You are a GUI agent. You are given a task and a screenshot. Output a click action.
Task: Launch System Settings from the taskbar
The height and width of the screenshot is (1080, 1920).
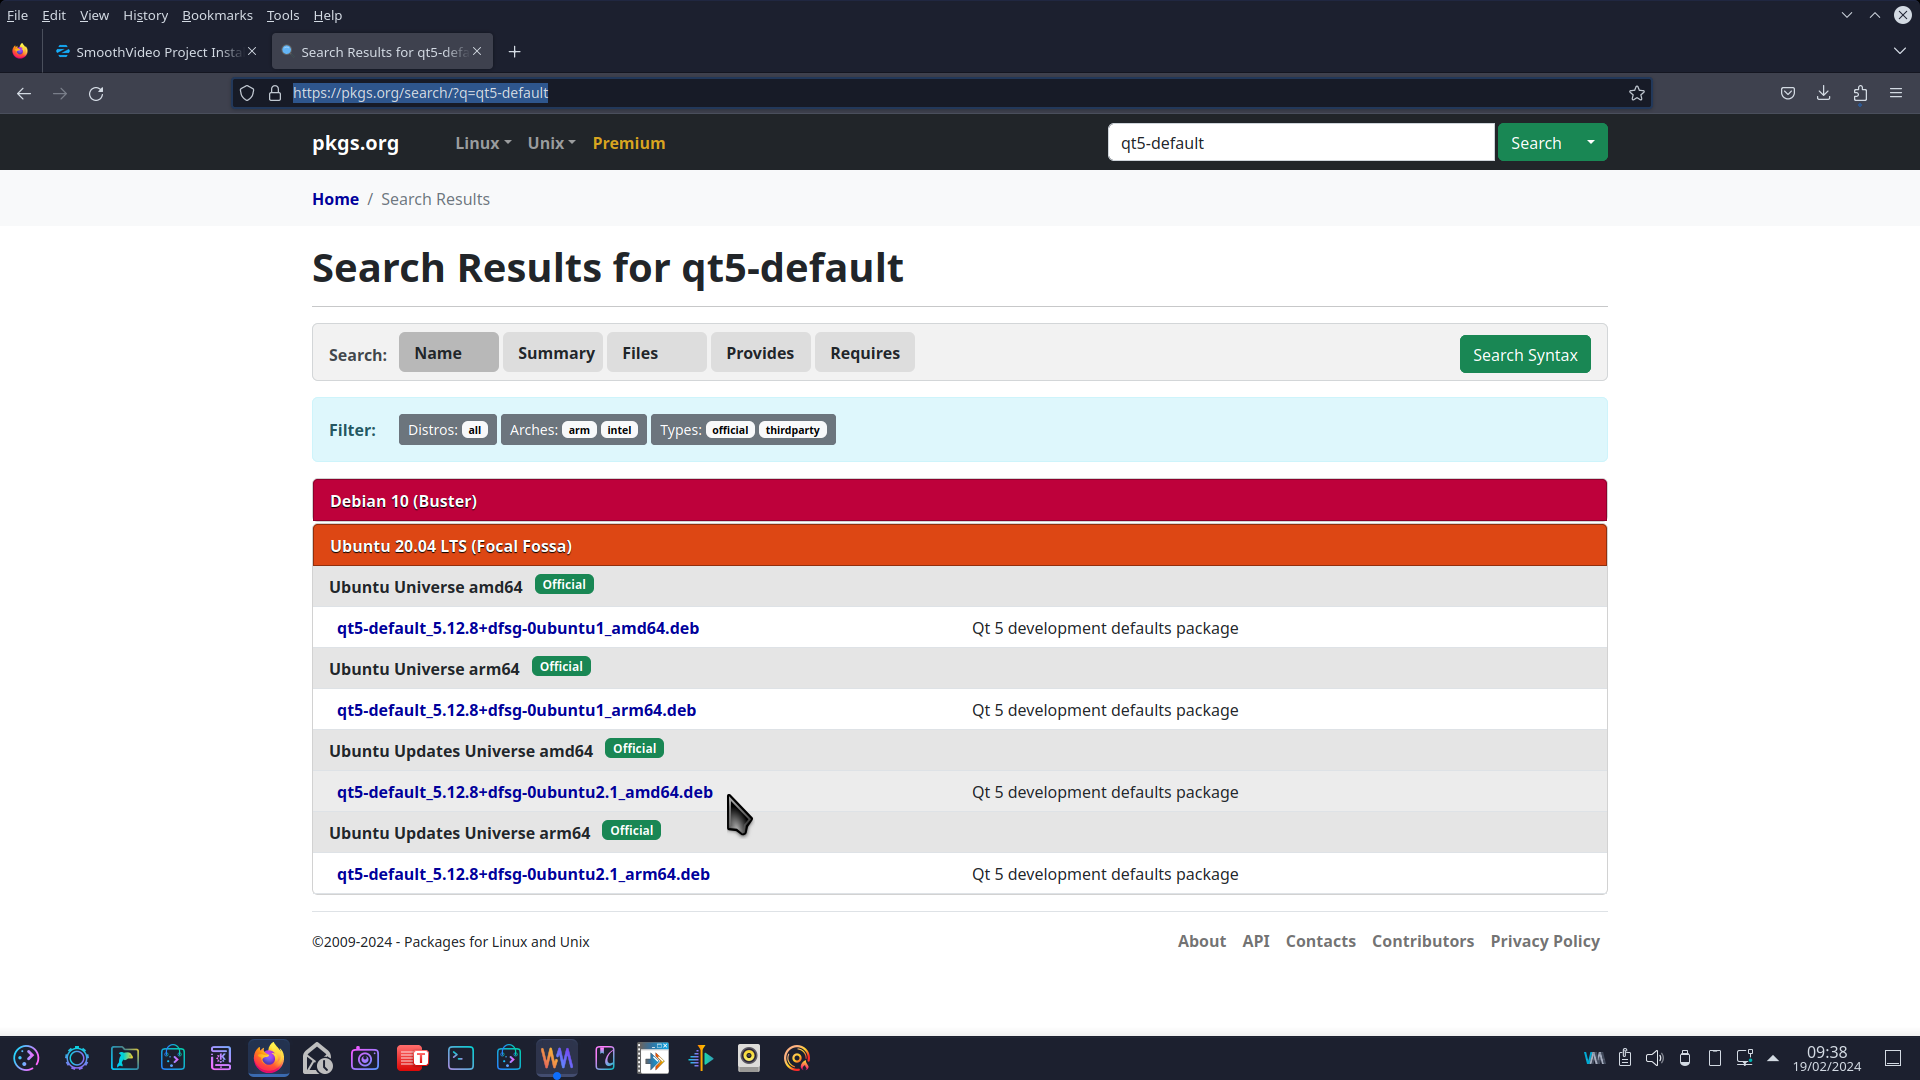point(77,1058)
